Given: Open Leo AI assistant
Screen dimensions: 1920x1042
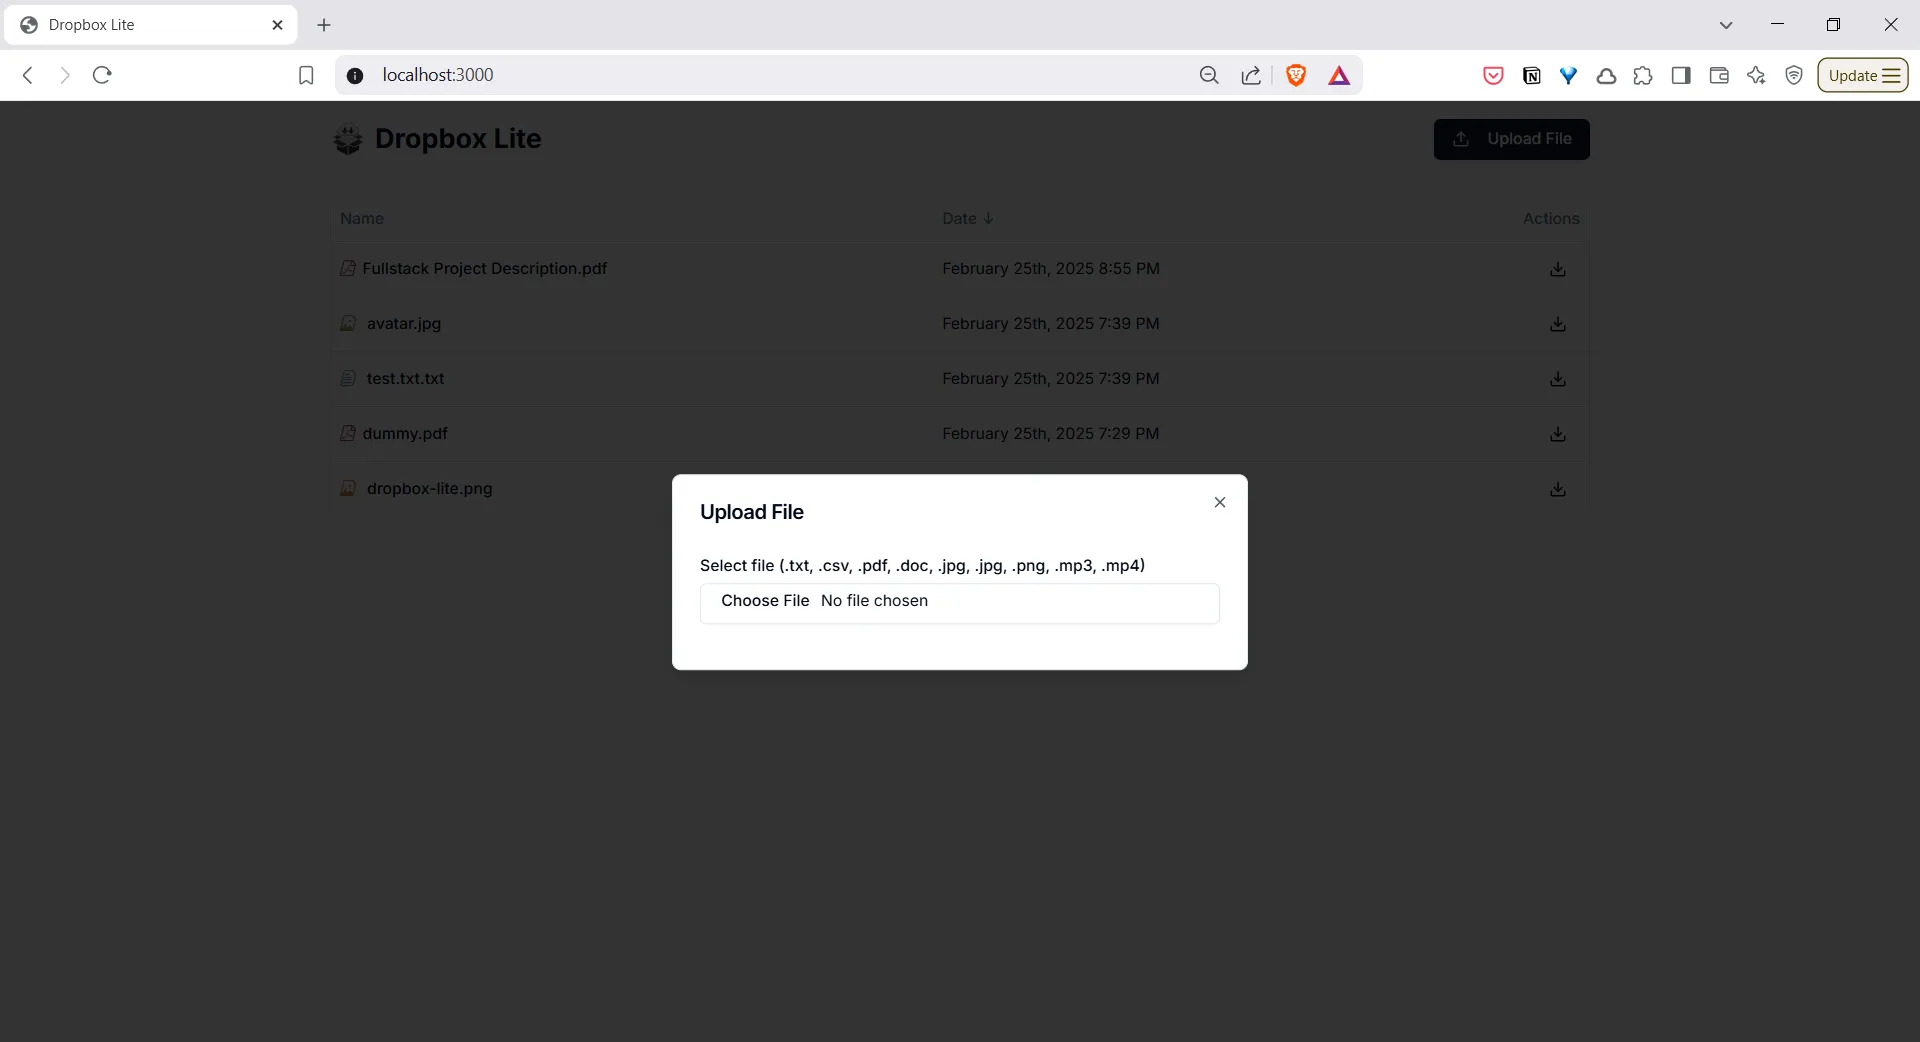Looking at the screenshot, I should coord(1756,75).
